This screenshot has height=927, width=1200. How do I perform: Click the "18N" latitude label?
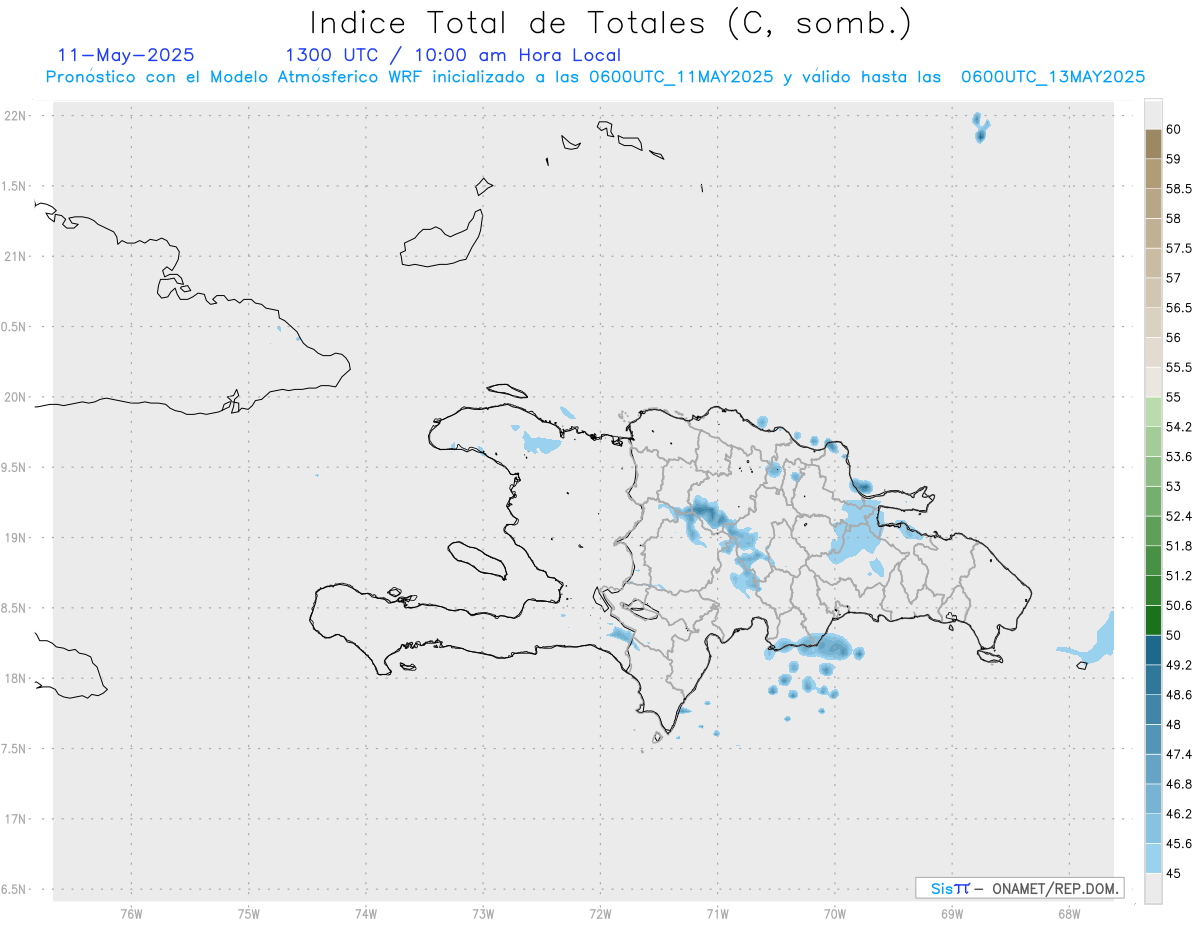(16, 678)
